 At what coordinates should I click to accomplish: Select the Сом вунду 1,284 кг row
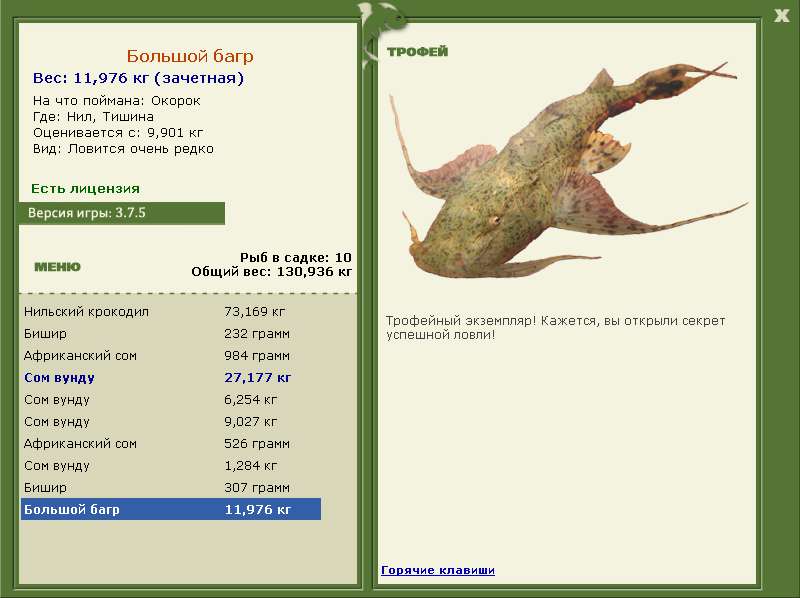pos(171,465)
